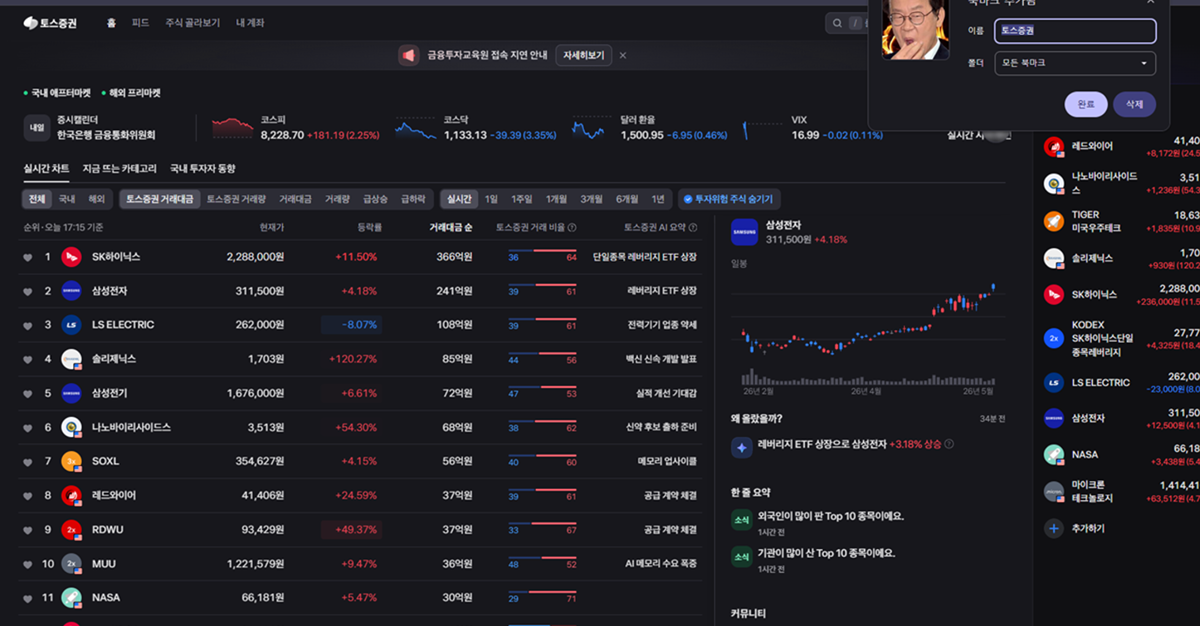The height and width of the screenshot is (626, 1200).
Task: Click help icon beside 토스증권 AI 요약
Action: pyautogui.click(x=692, y=227)
